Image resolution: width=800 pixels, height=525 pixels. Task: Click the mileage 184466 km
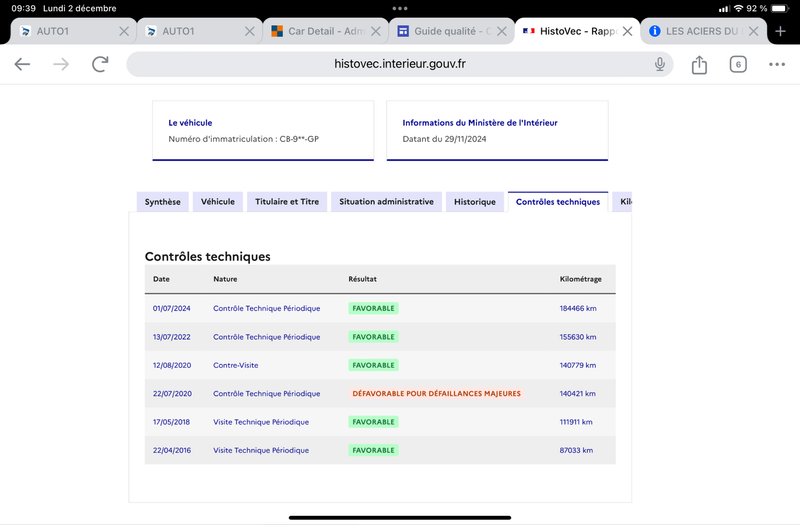[x=578, y=308]
